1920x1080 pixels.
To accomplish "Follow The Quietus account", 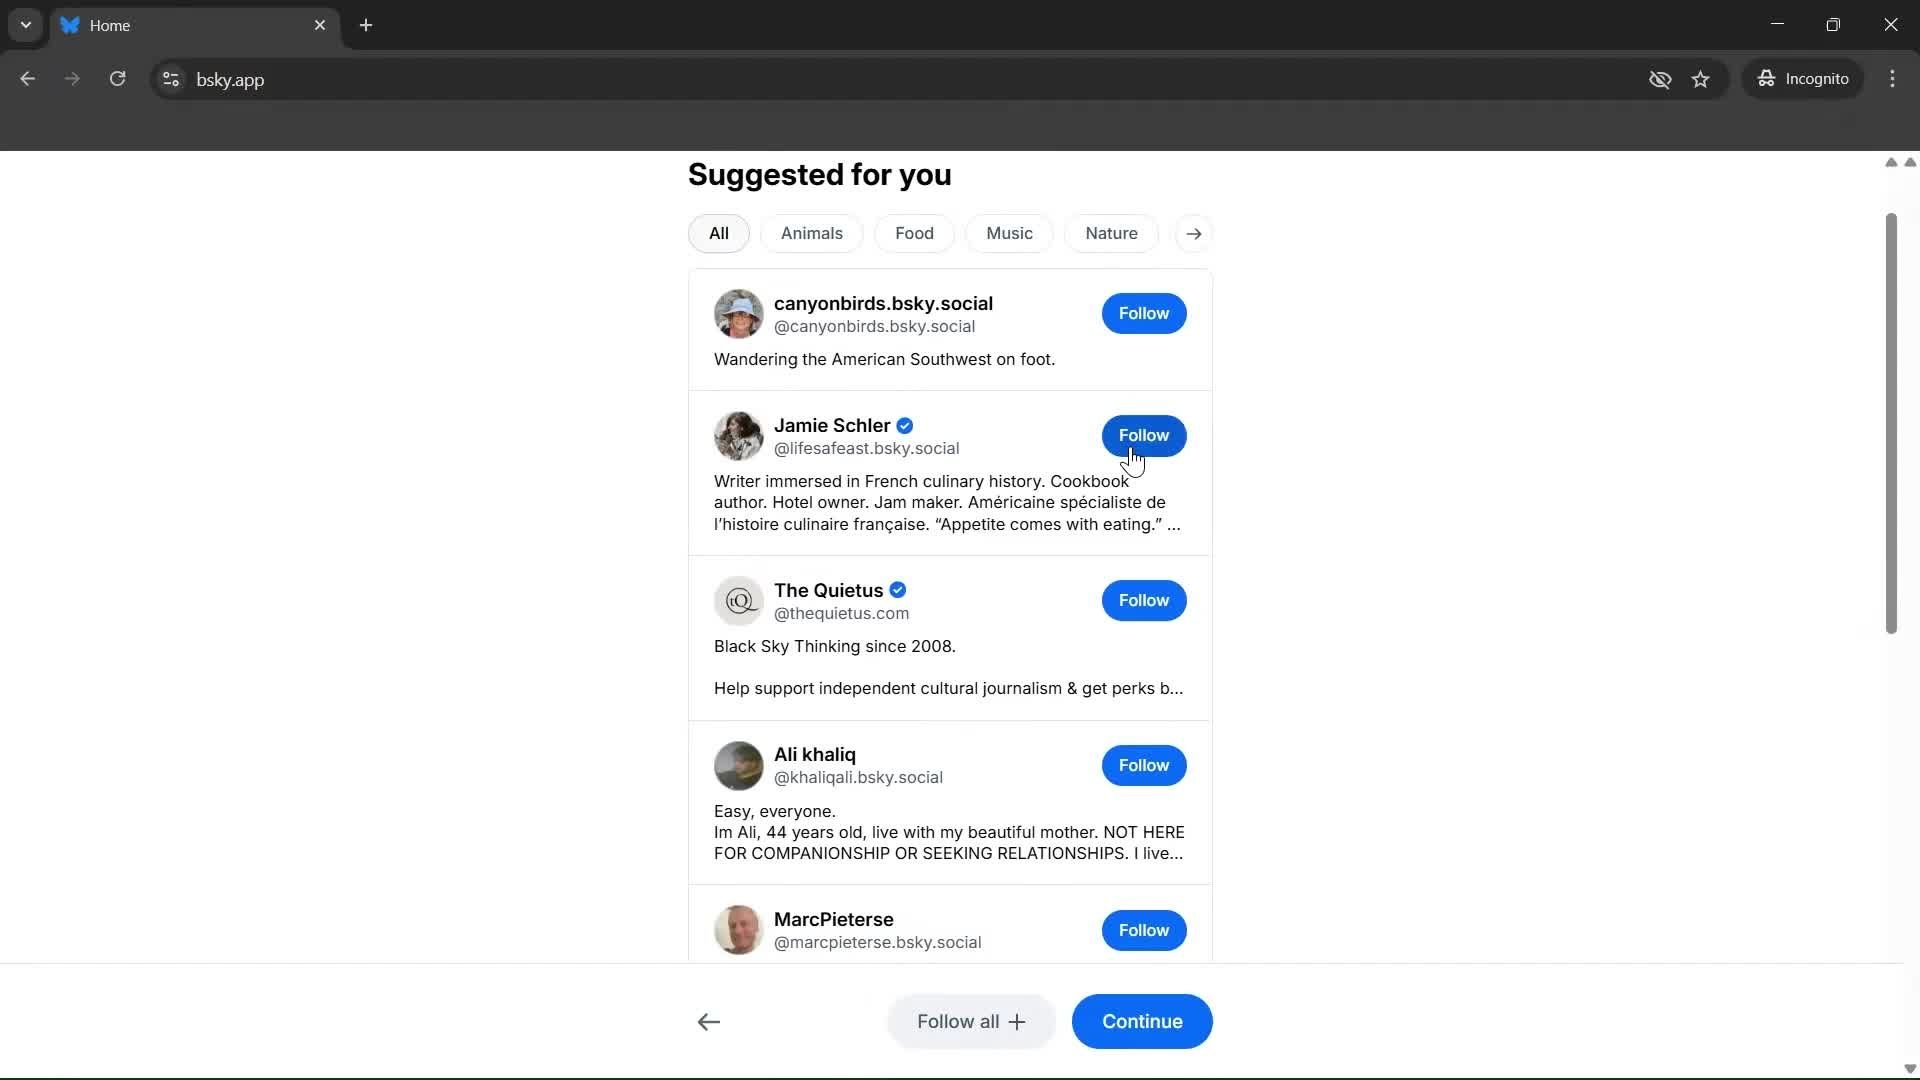I will tap(1144, 600).
